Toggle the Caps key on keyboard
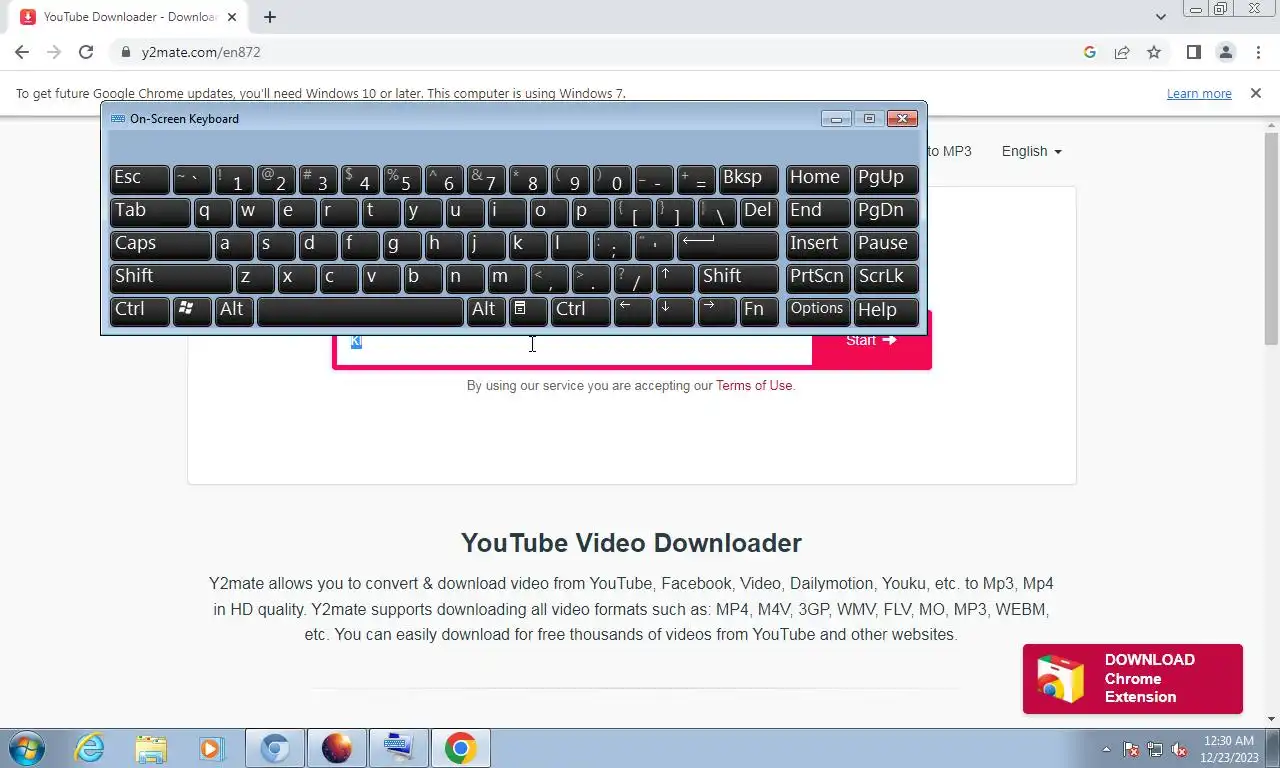The image size is (1280, 768). point(160,245)
